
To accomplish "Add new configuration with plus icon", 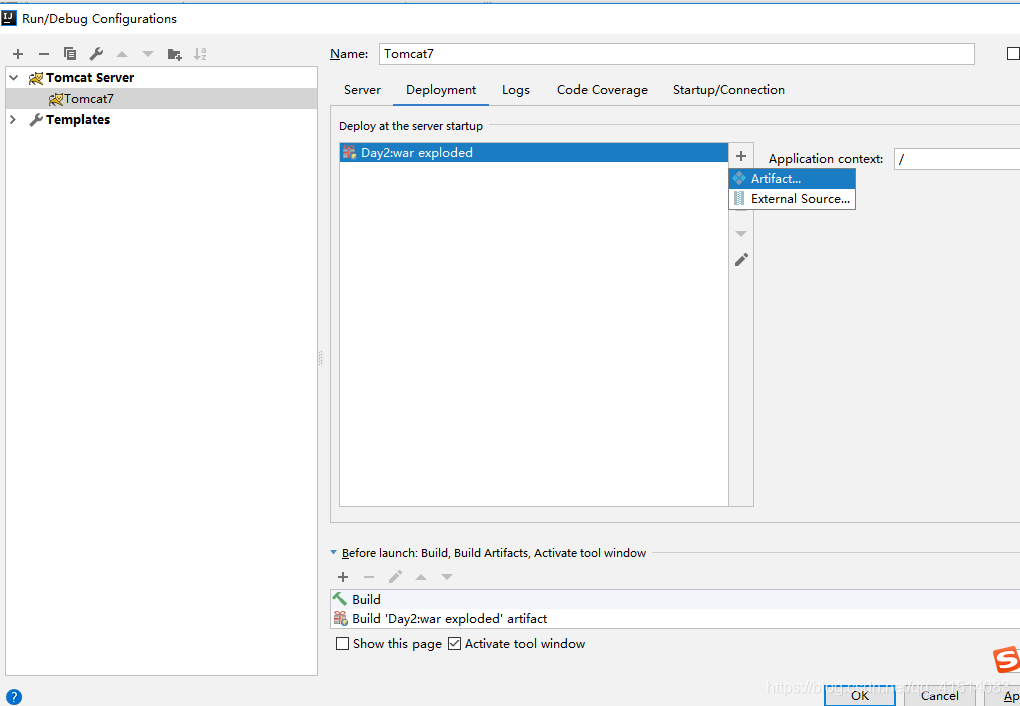I will pyautogui.click(x=18, y=54).
